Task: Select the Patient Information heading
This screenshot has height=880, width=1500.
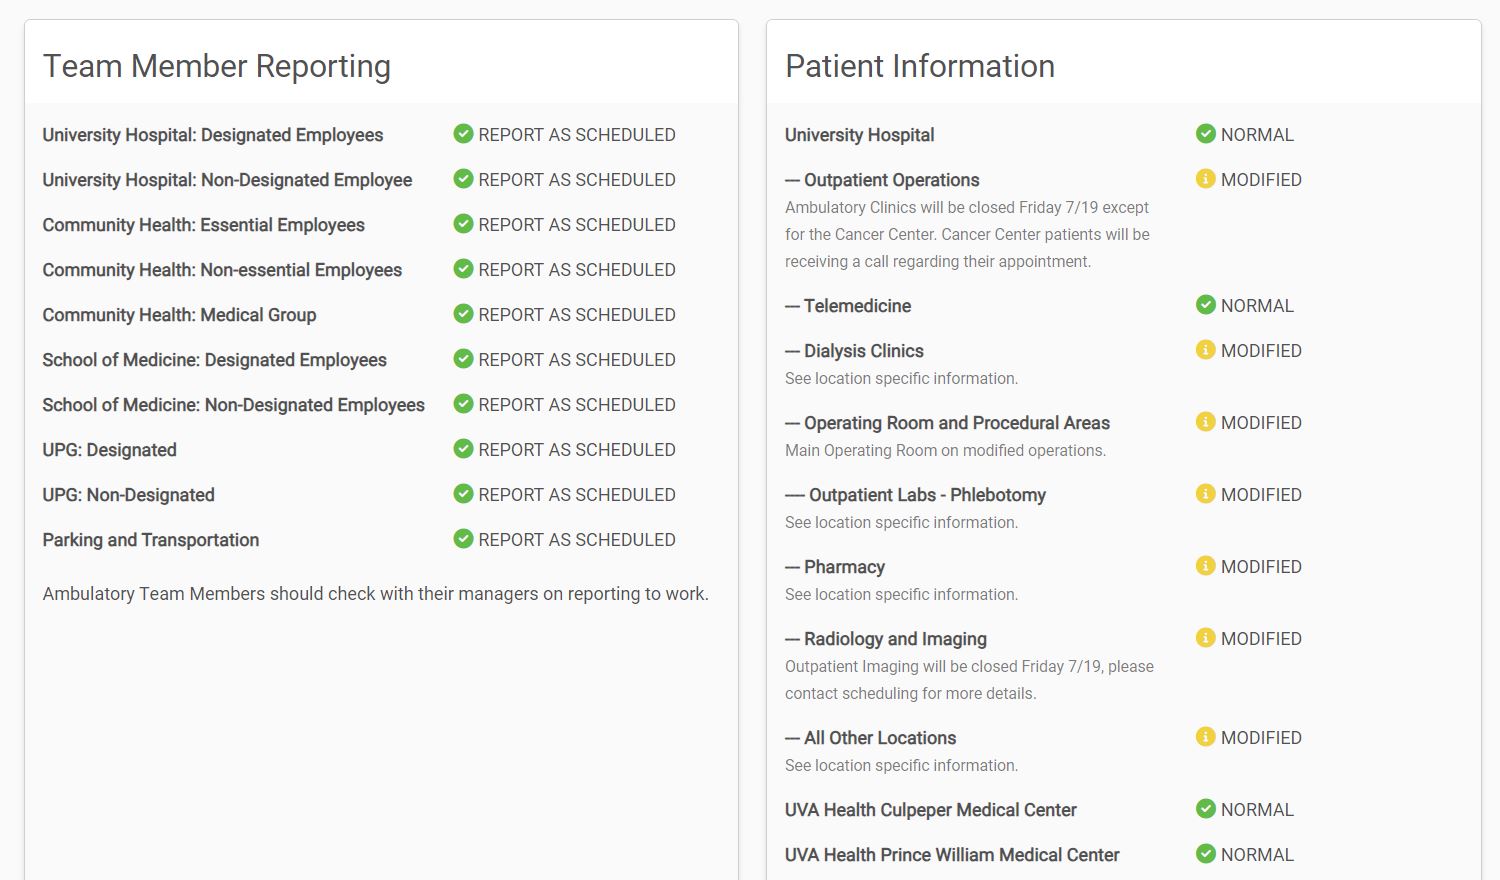Action: 920,66
